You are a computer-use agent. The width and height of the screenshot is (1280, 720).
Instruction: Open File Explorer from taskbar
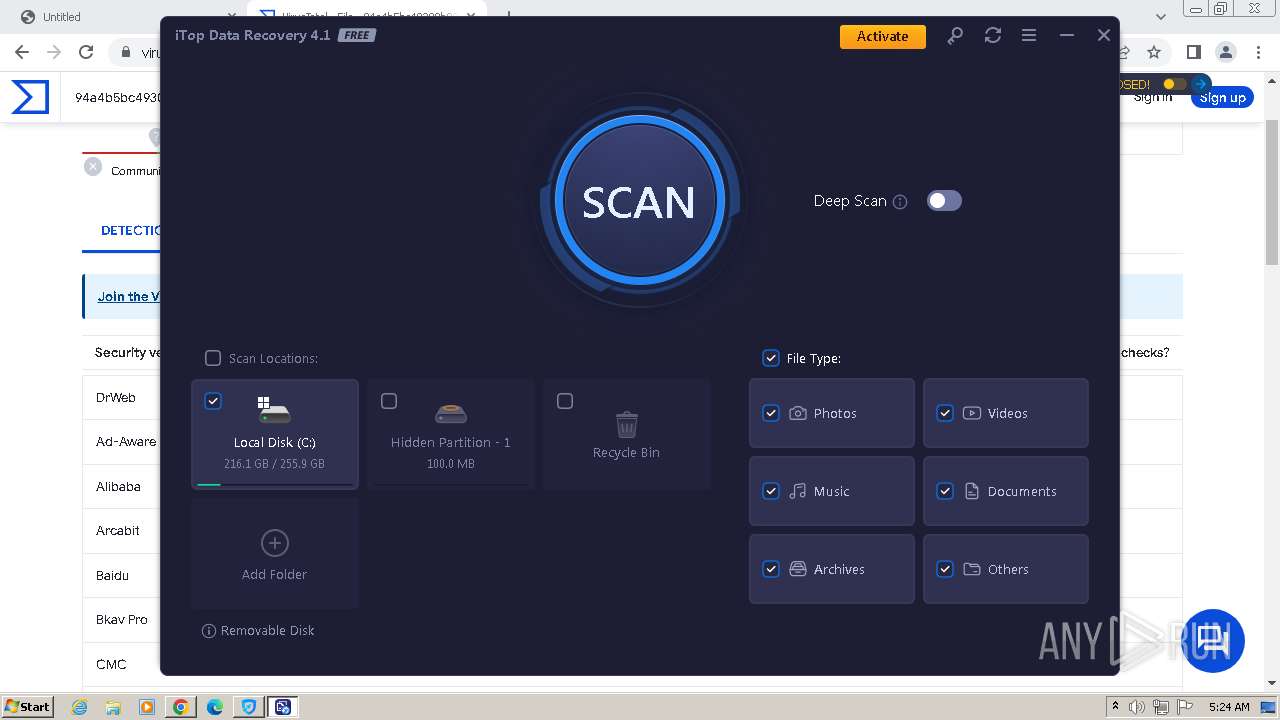(x=113, y=707)
